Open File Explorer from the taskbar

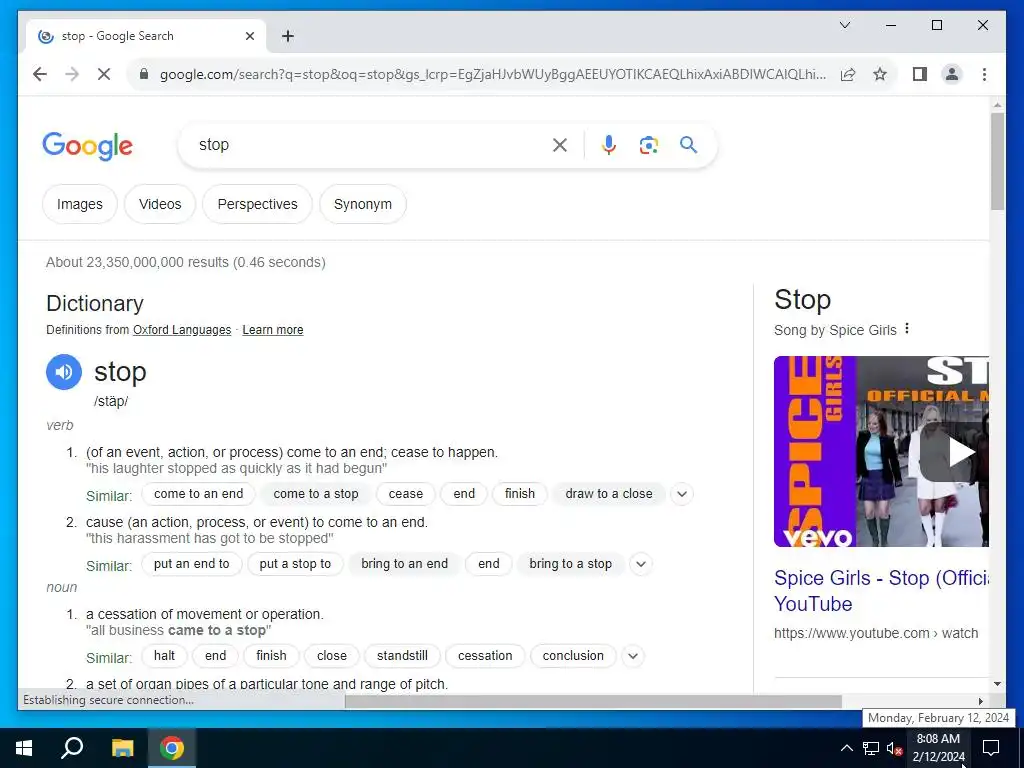[x=122, y=748]
